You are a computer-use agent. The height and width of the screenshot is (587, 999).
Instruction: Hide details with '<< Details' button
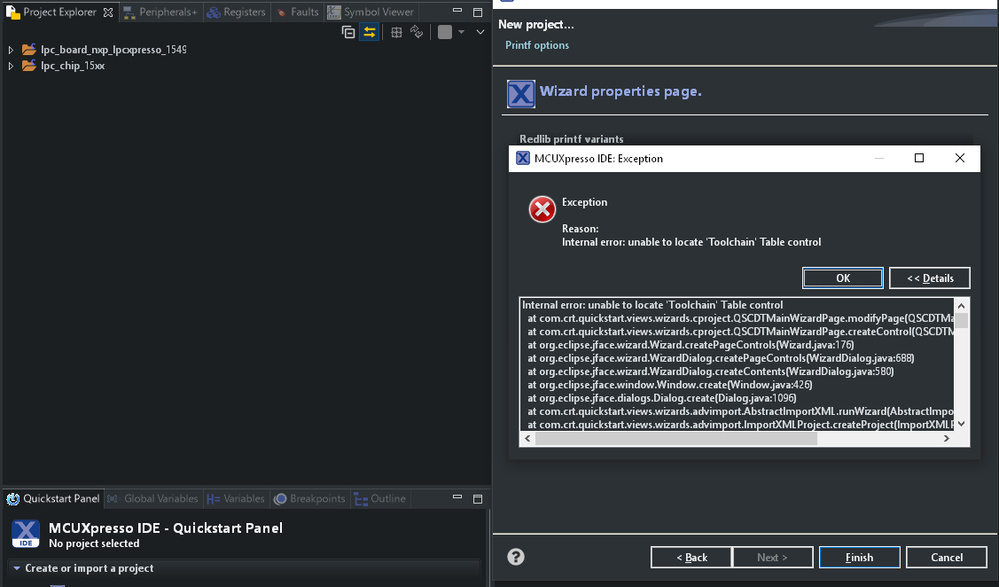pos(930,278)
